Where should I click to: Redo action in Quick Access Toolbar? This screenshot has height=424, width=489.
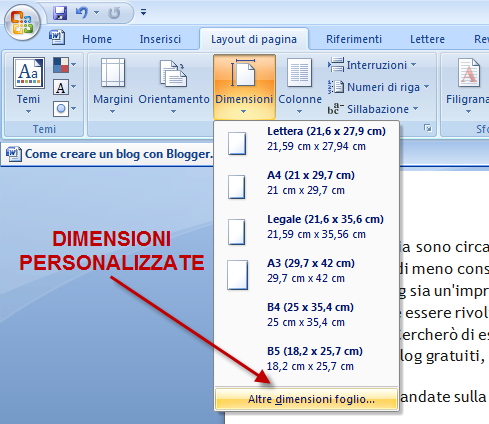point(114,13)
